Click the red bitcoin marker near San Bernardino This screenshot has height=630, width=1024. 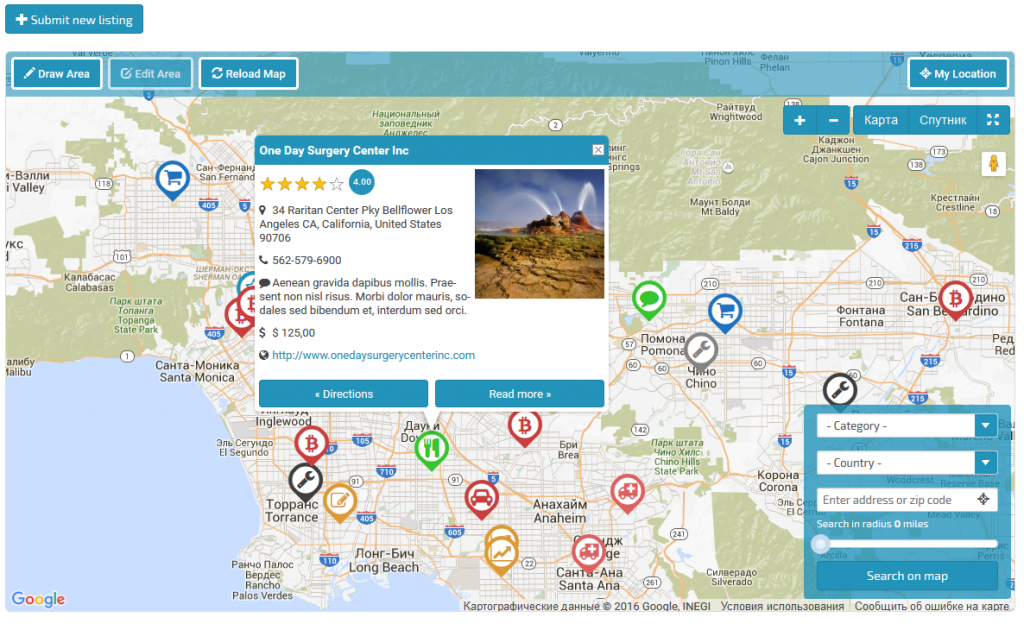click(955, 298)
